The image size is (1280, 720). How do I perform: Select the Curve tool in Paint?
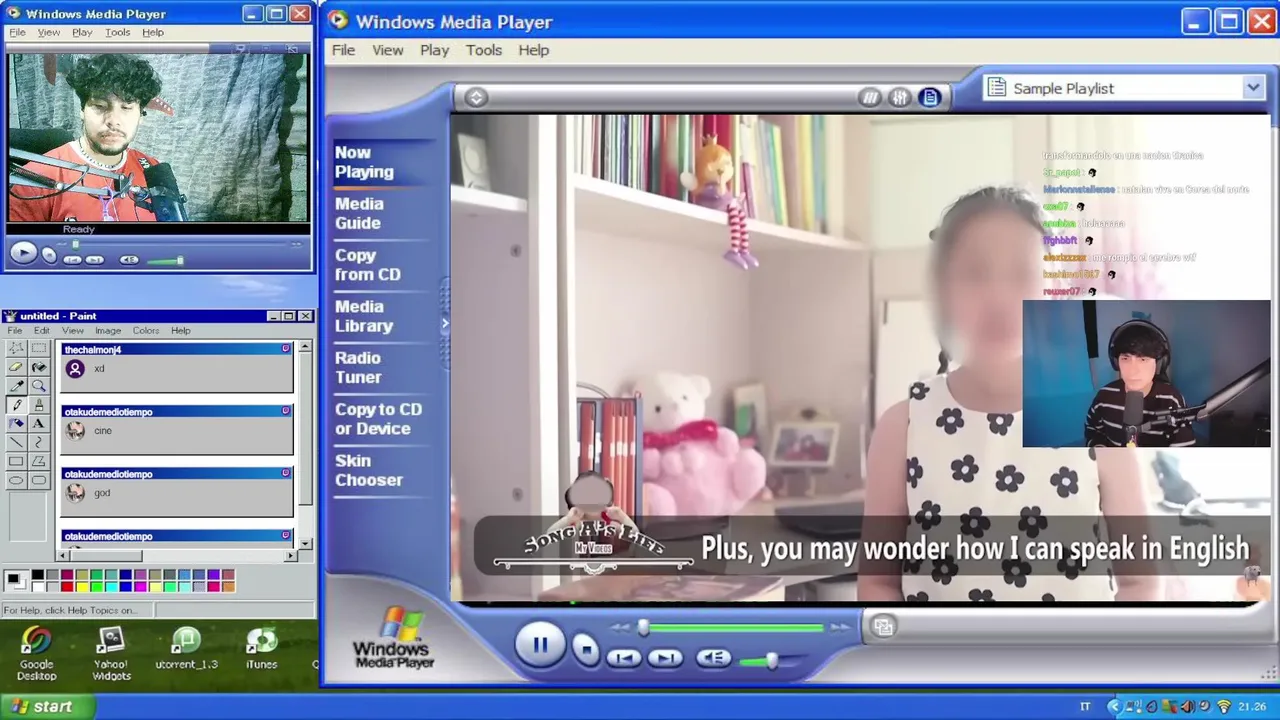point(38,442)
